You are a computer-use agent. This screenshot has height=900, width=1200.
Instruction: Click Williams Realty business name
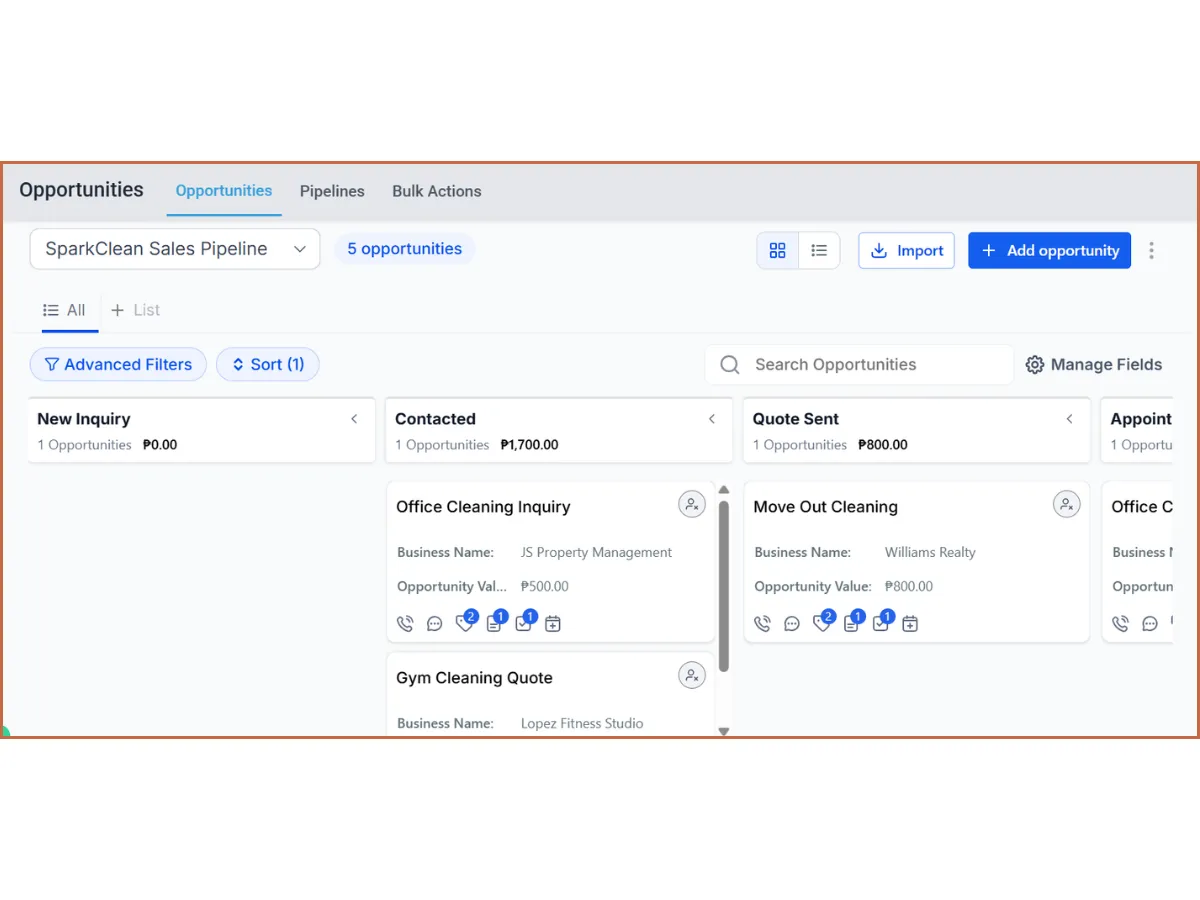coord(930,552)
